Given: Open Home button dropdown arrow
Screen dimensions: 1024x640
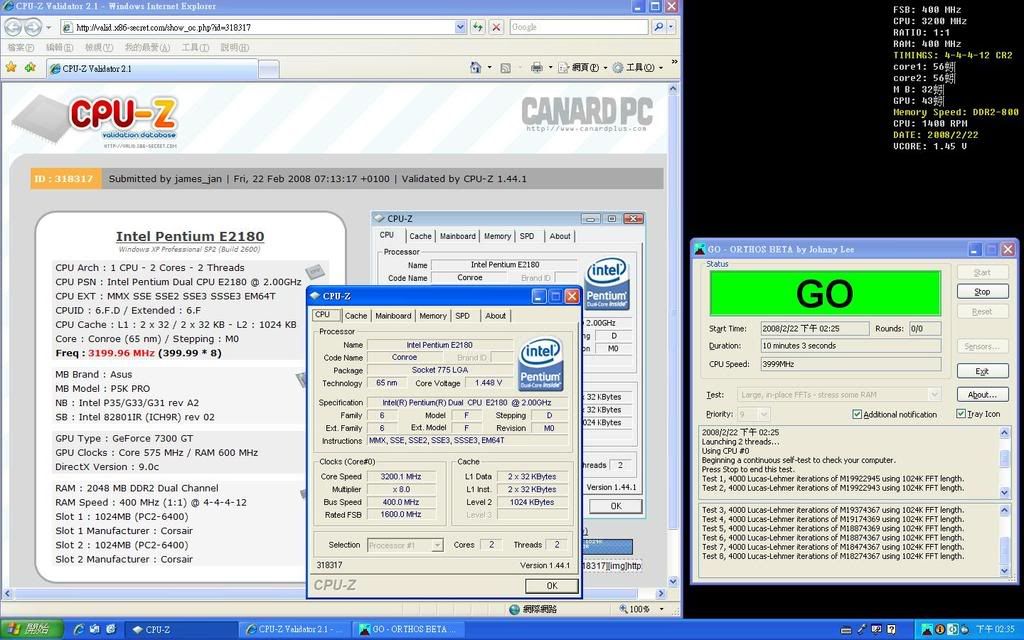Looking at the screenshot, I should pos(488,67).
